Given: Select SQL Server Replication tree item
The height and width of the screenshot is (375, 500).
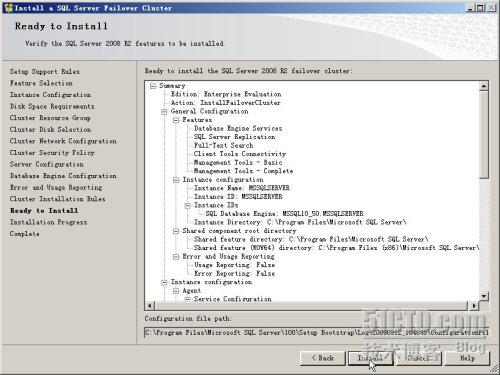Looking at the screenshot, I should [x=235, y=137].
